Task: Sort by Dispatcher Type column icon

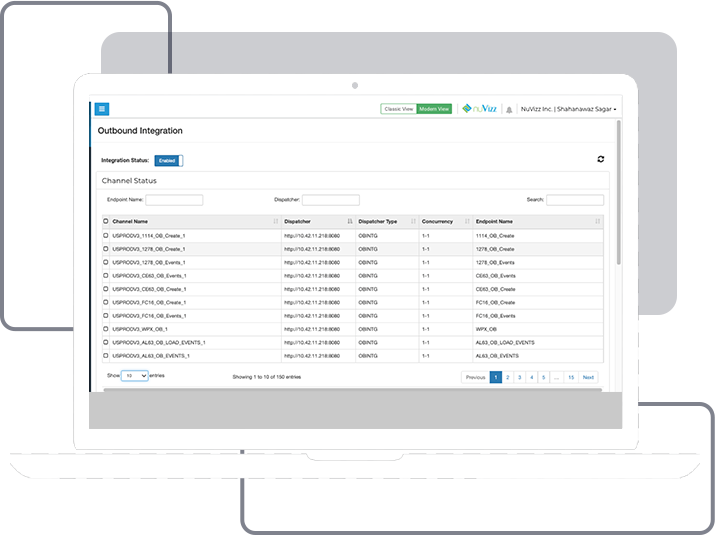Action: (x=413, y=221)
